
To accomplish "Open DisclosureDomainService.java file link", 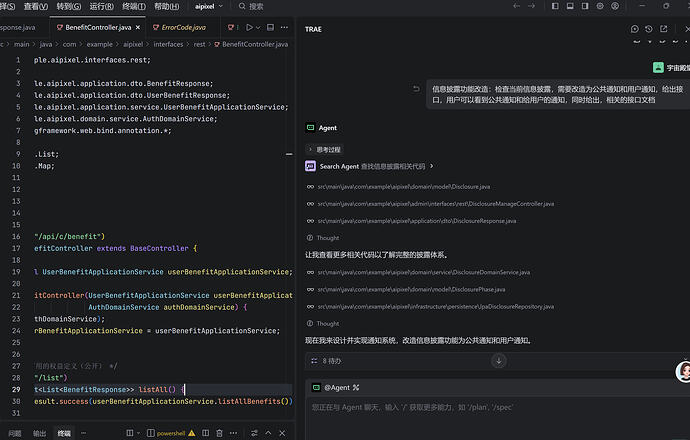I will (424, 272).
